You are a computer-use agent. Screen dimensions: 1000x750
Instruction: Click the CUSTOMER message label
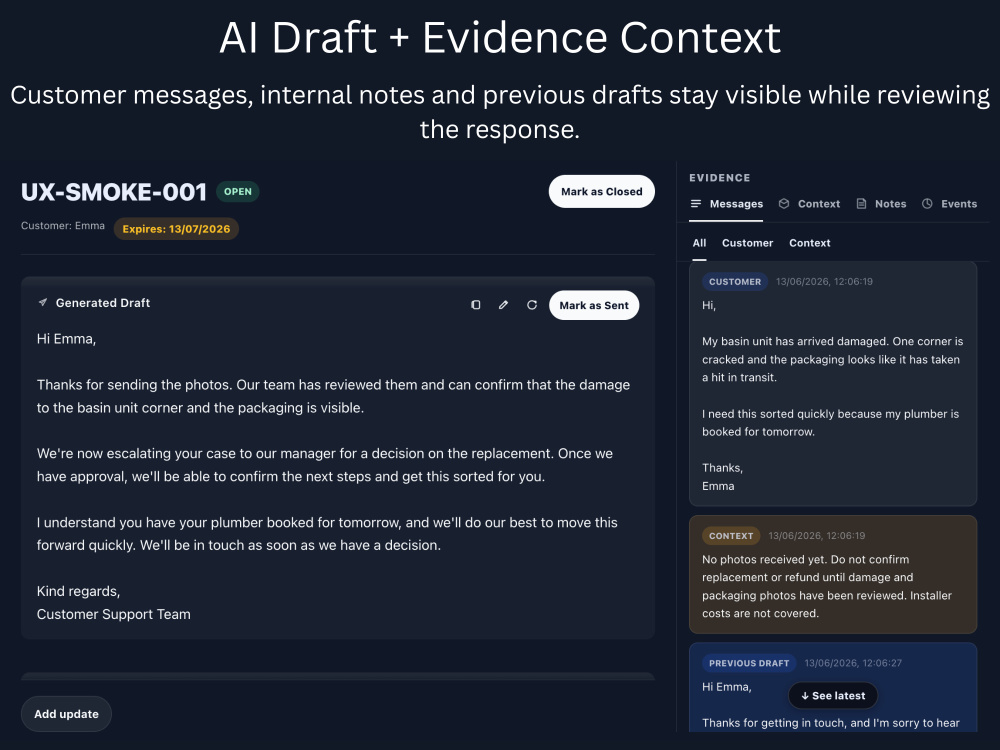(735, 281)
